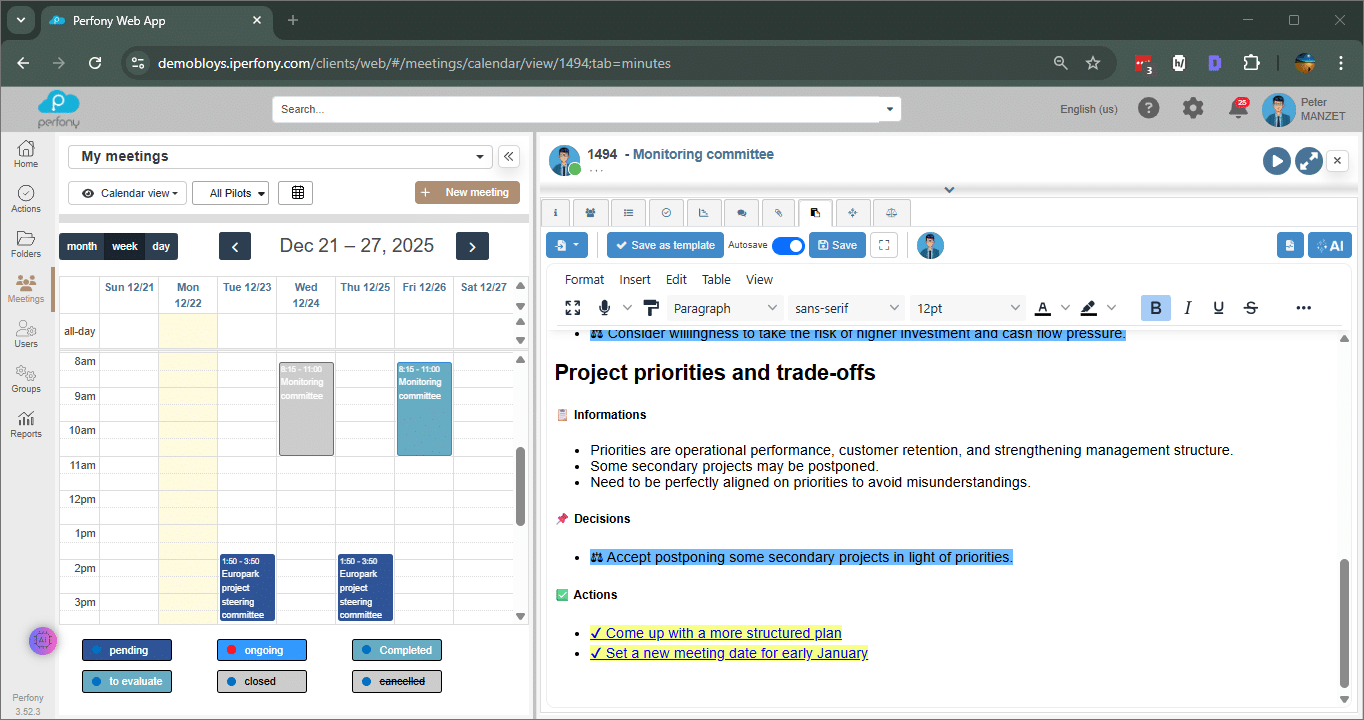Image resolution: width=1364 pixels, height=720 pixels.
Task: Open Reports in the left sidebar
Action: tap(26, 424)
